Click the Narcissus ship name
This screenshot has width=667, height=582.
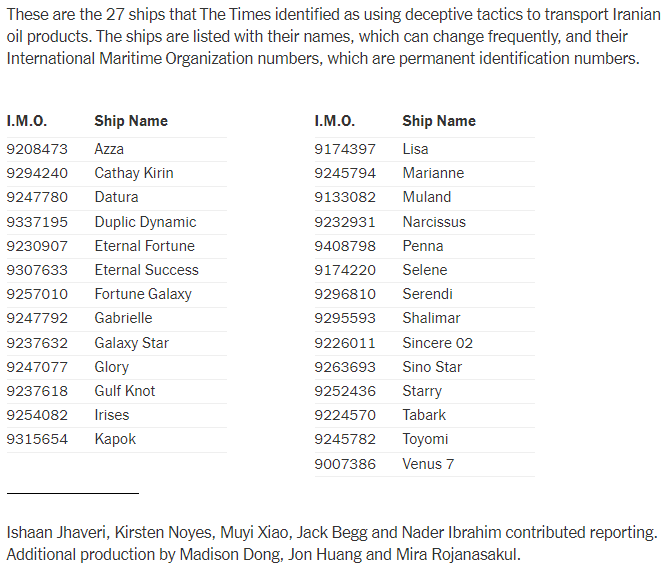coord(434,222)
